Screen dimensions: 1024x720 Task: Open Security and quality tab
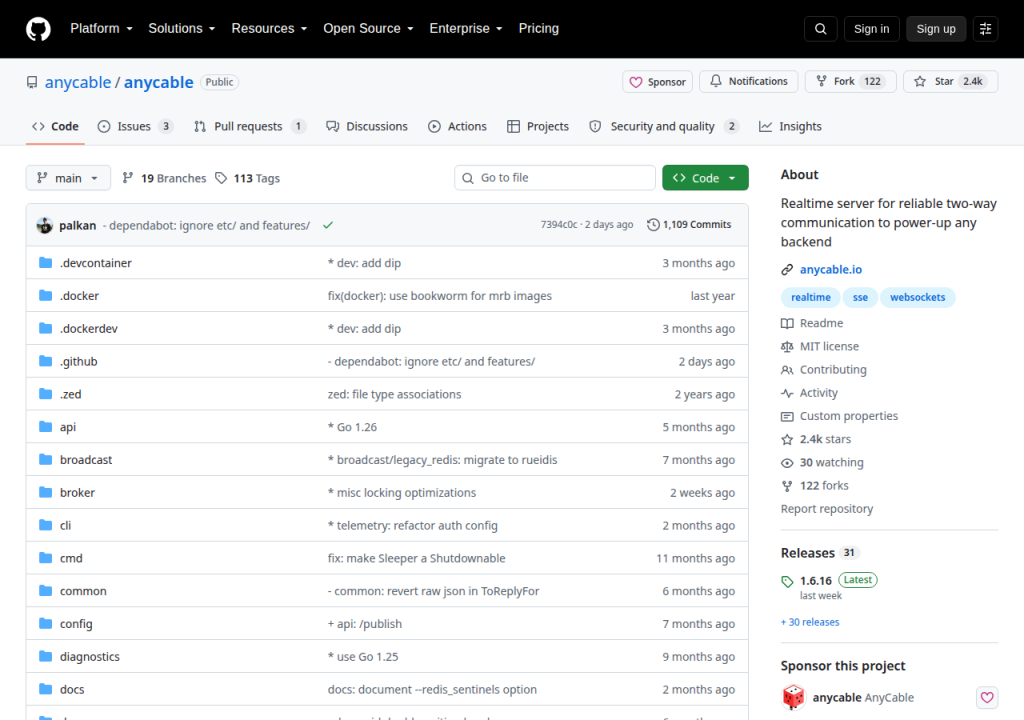[664, 126]
